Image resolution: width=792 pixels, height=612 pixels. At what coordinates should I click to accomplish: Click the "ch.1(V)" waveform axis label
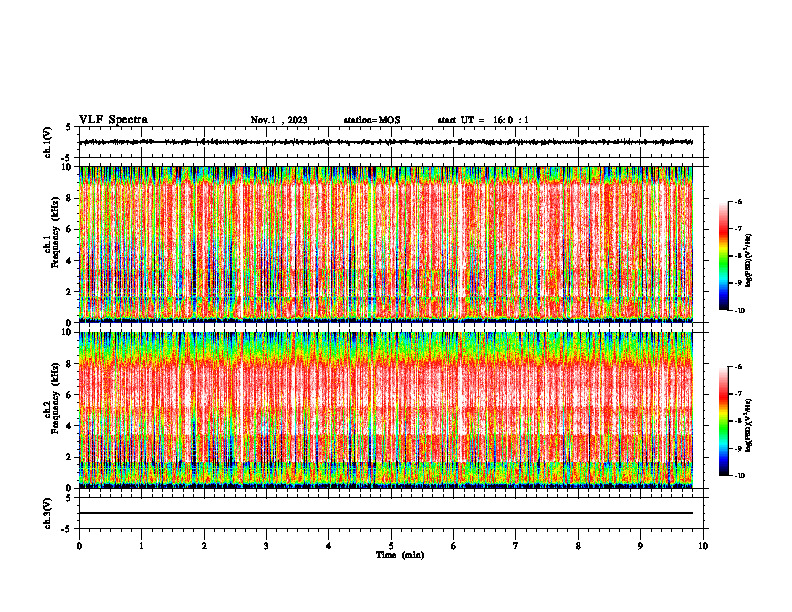(48, 142)
